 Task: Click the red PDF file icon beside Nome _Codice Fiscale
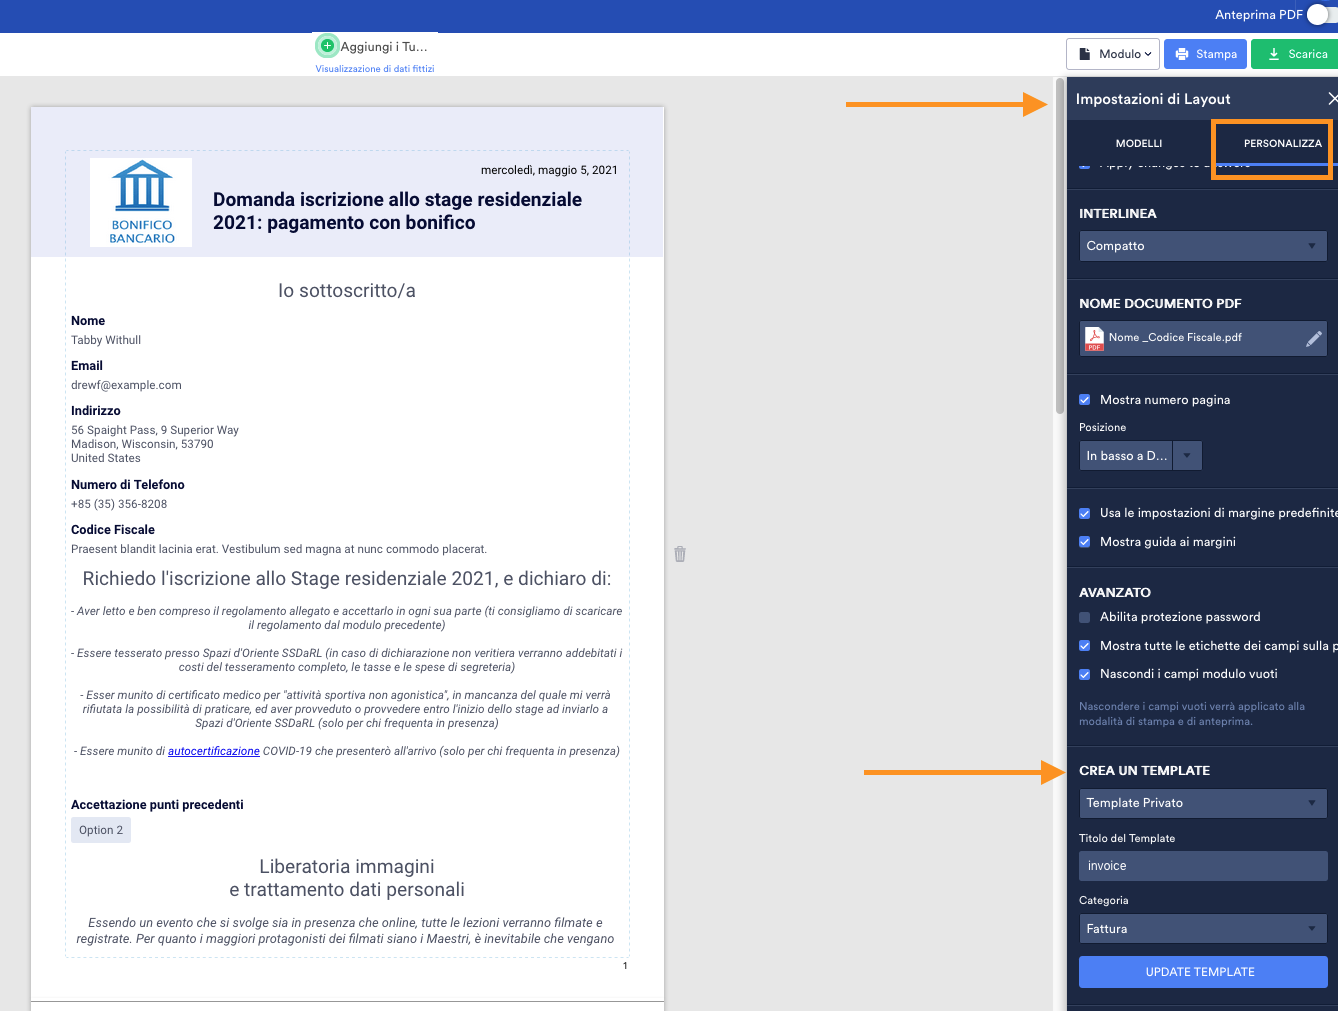(x=1092, y=338)
